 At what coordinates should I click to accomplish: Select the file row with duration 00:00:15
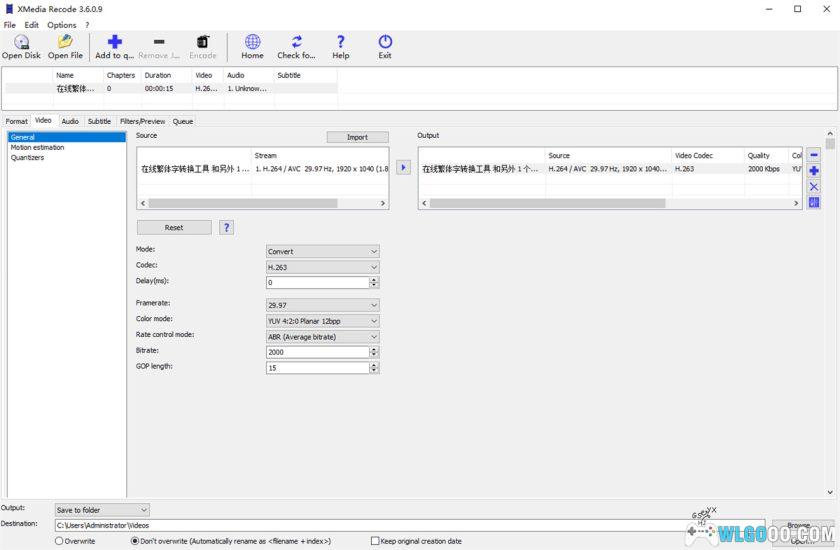coord(171,88)
